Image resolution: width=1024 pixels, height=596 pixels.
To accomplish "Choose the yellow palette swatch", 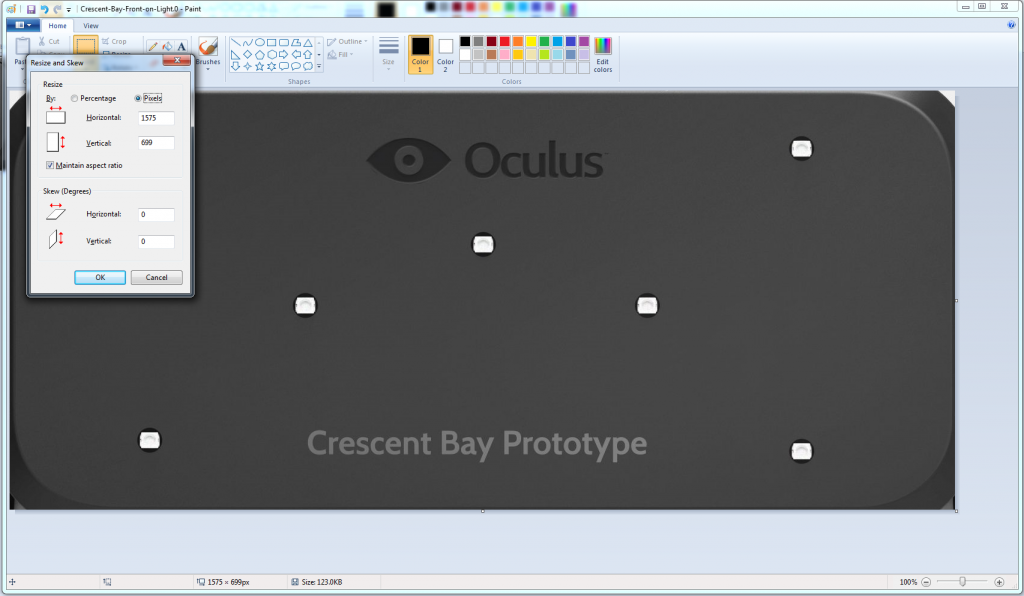I will (531, 42).
